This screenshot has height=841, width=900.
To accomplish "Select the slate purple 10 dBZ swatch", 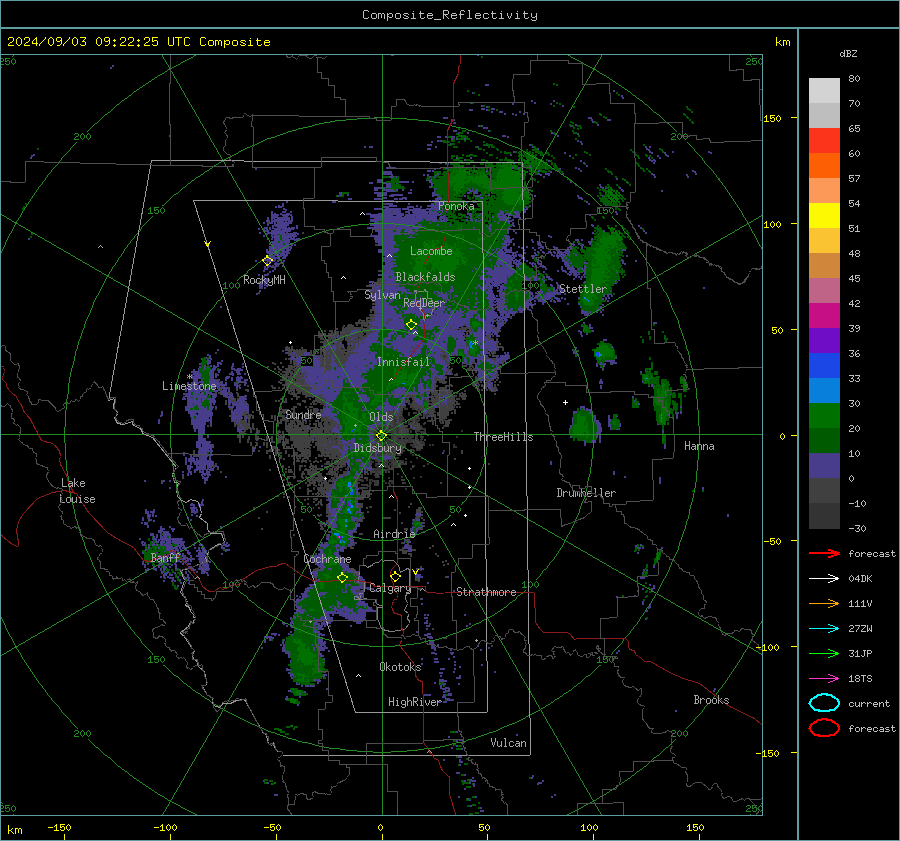I will (x=824, y=465).
